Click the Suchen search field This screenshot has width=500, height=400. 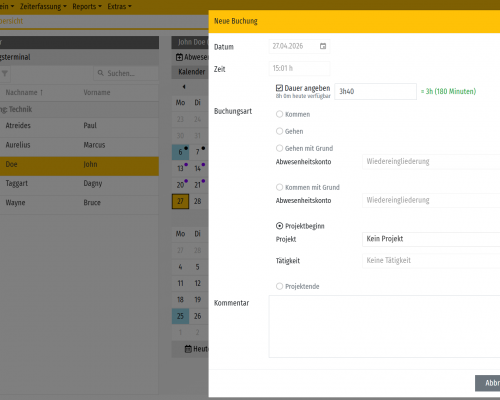click(x=126, y=73)
